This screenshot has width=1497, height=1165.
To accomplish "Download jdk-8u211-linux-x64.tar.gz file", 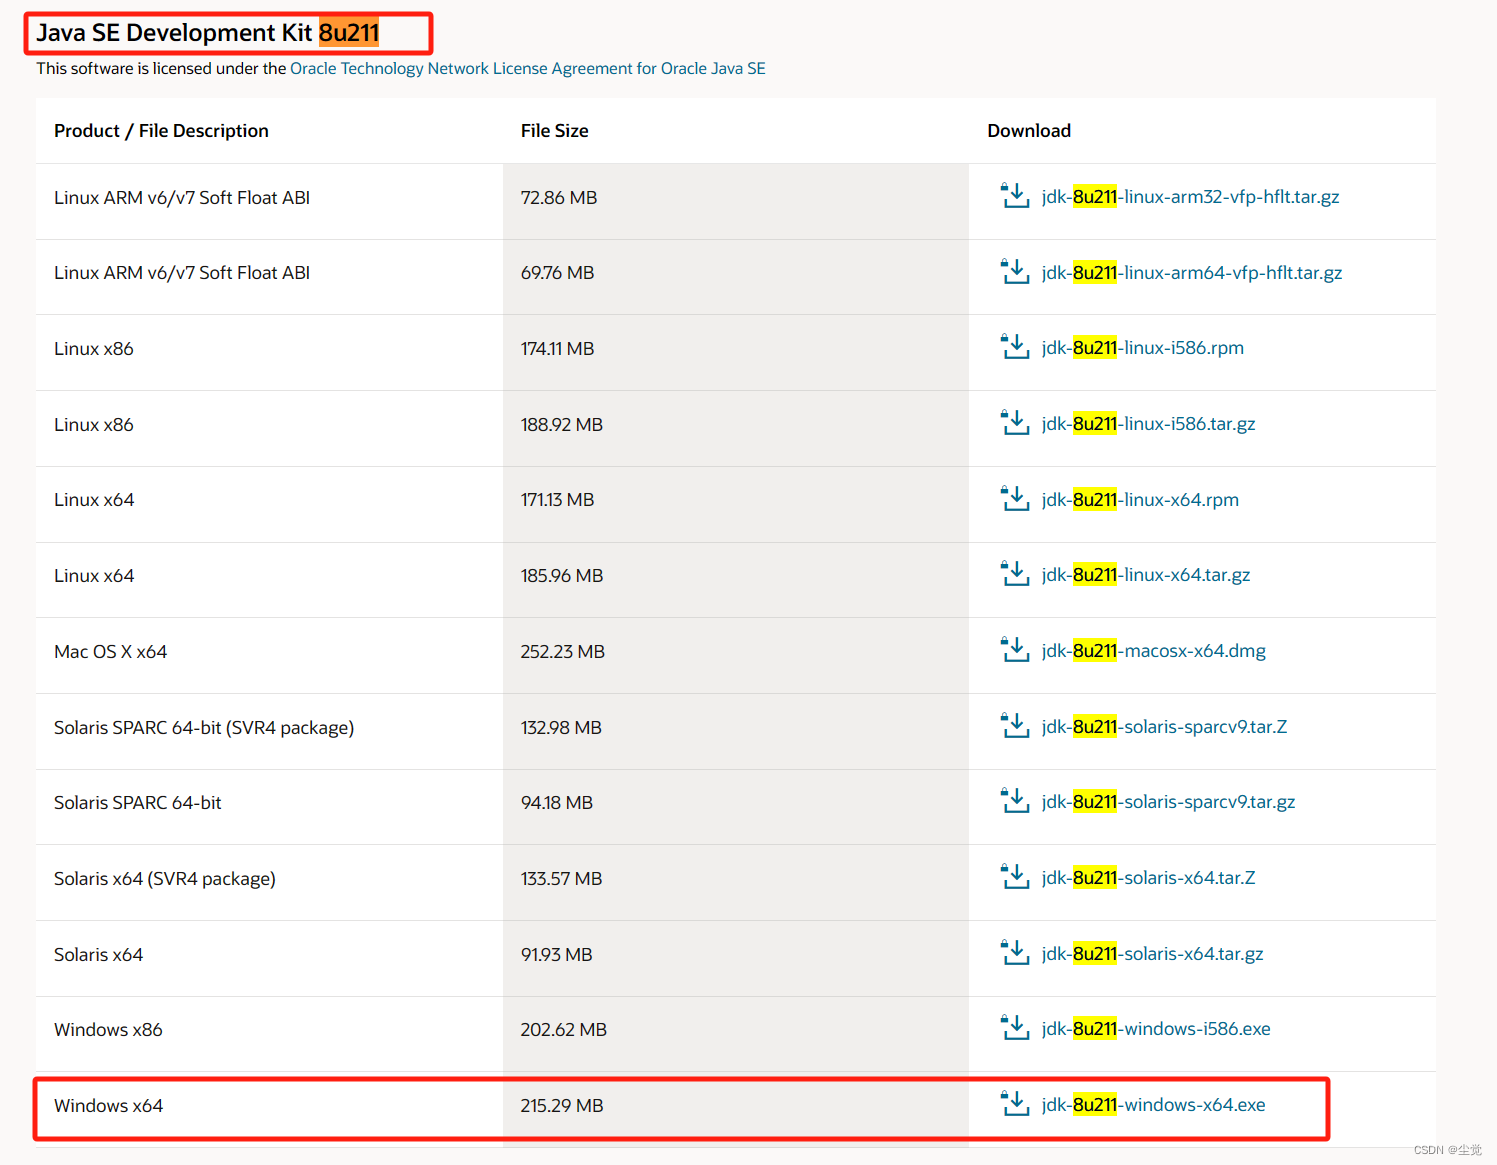I will (1145, 575).
